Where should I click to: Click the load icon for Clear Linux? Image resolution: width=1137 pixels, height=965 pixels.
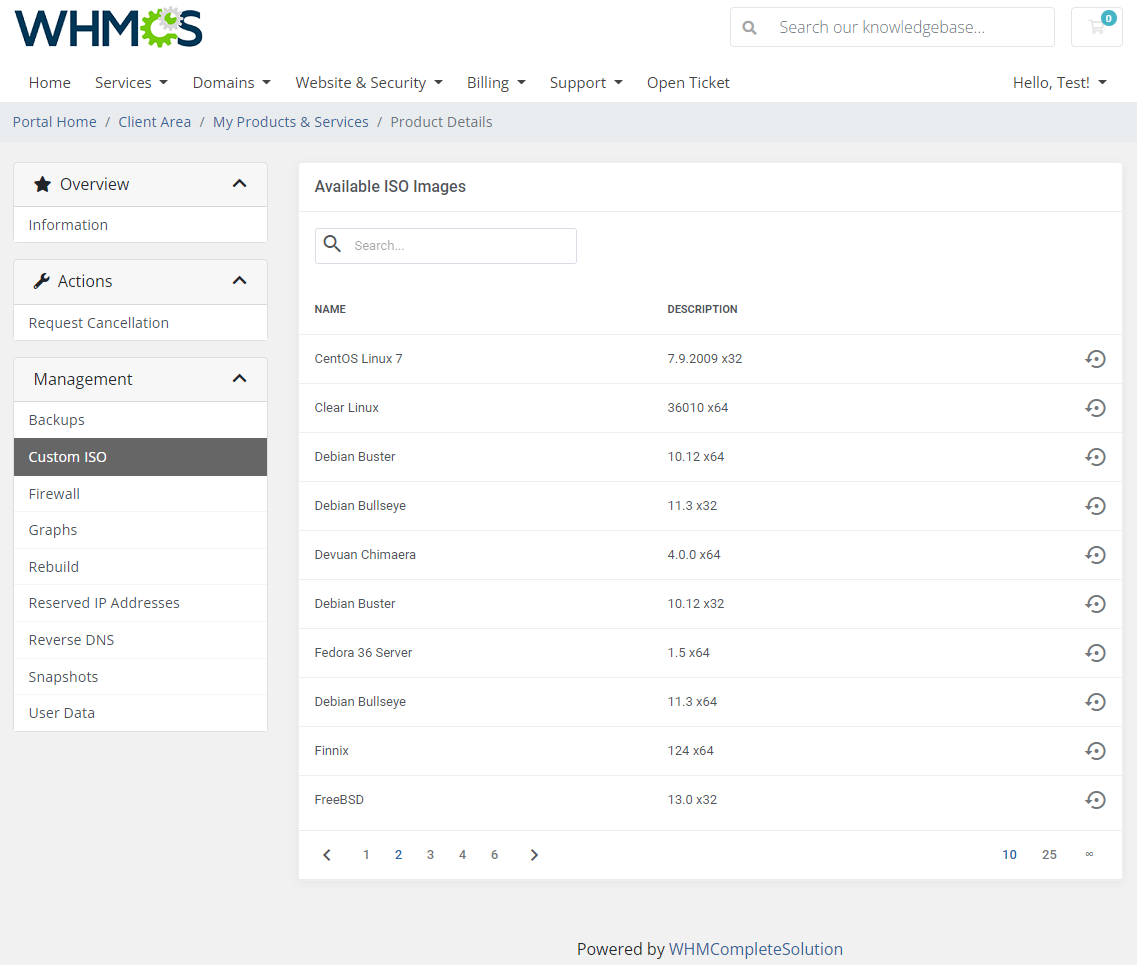pos(1095,408)
